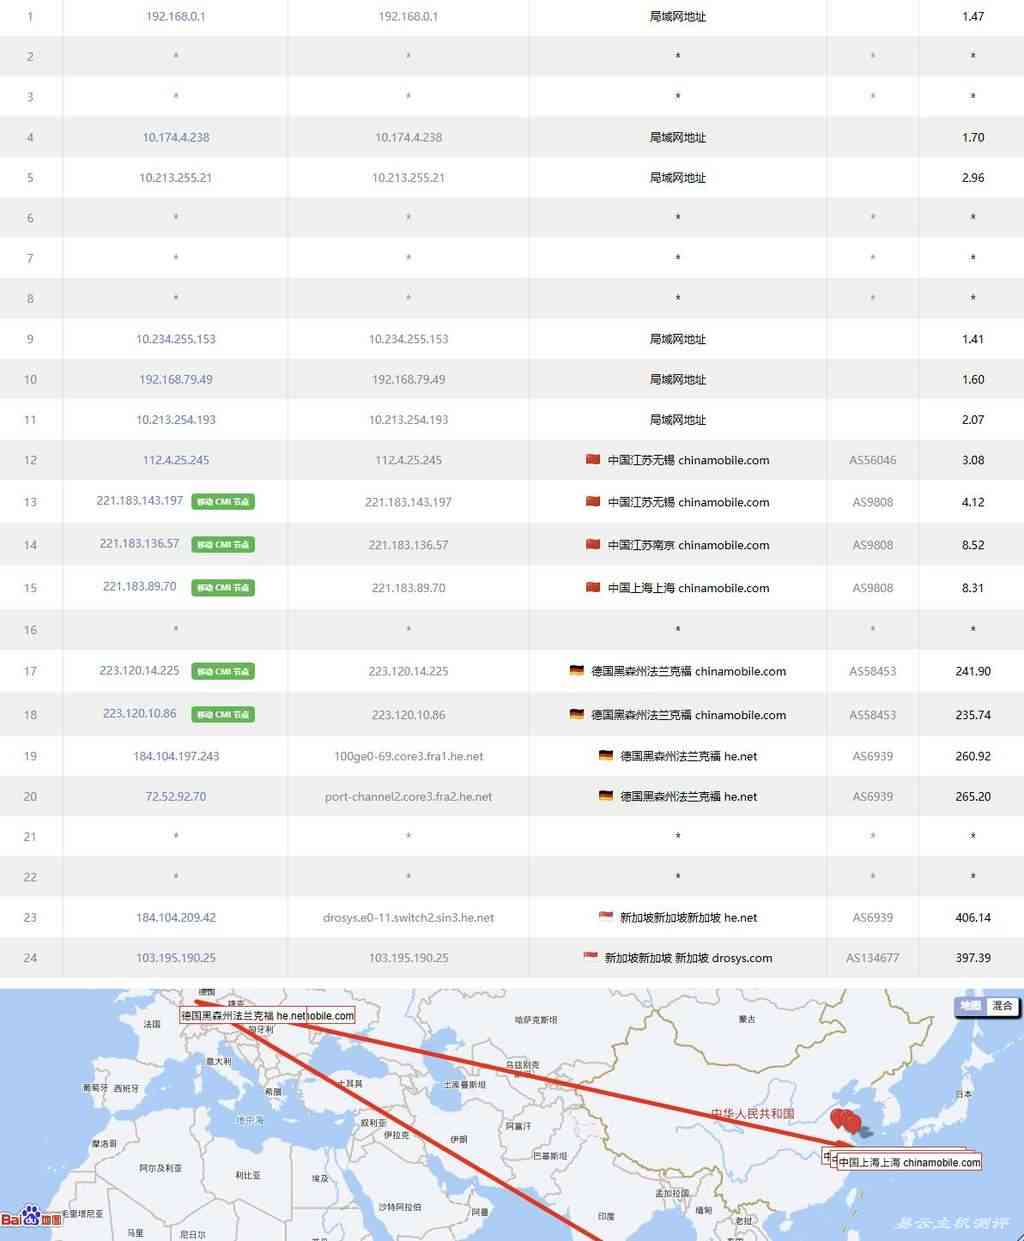
Task: Click 德国黑森州法兰克福 chinamobile.com in hop 18 row
Action: tap(689, 715)
